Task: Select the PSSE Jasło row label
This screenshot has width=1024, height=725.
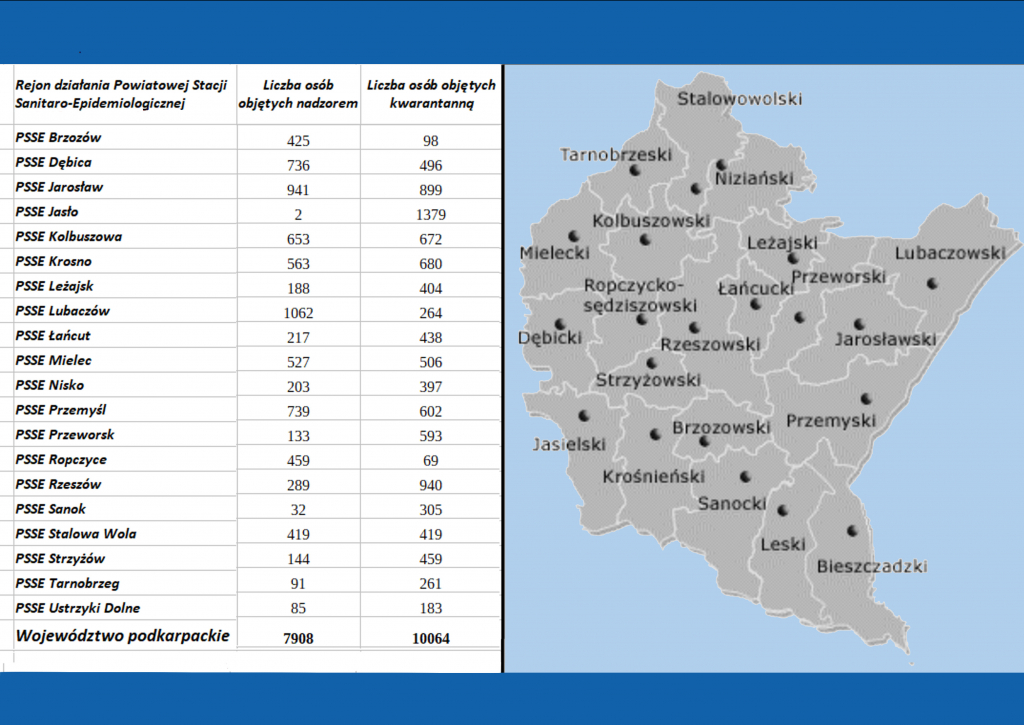Action: click(47, 212)
